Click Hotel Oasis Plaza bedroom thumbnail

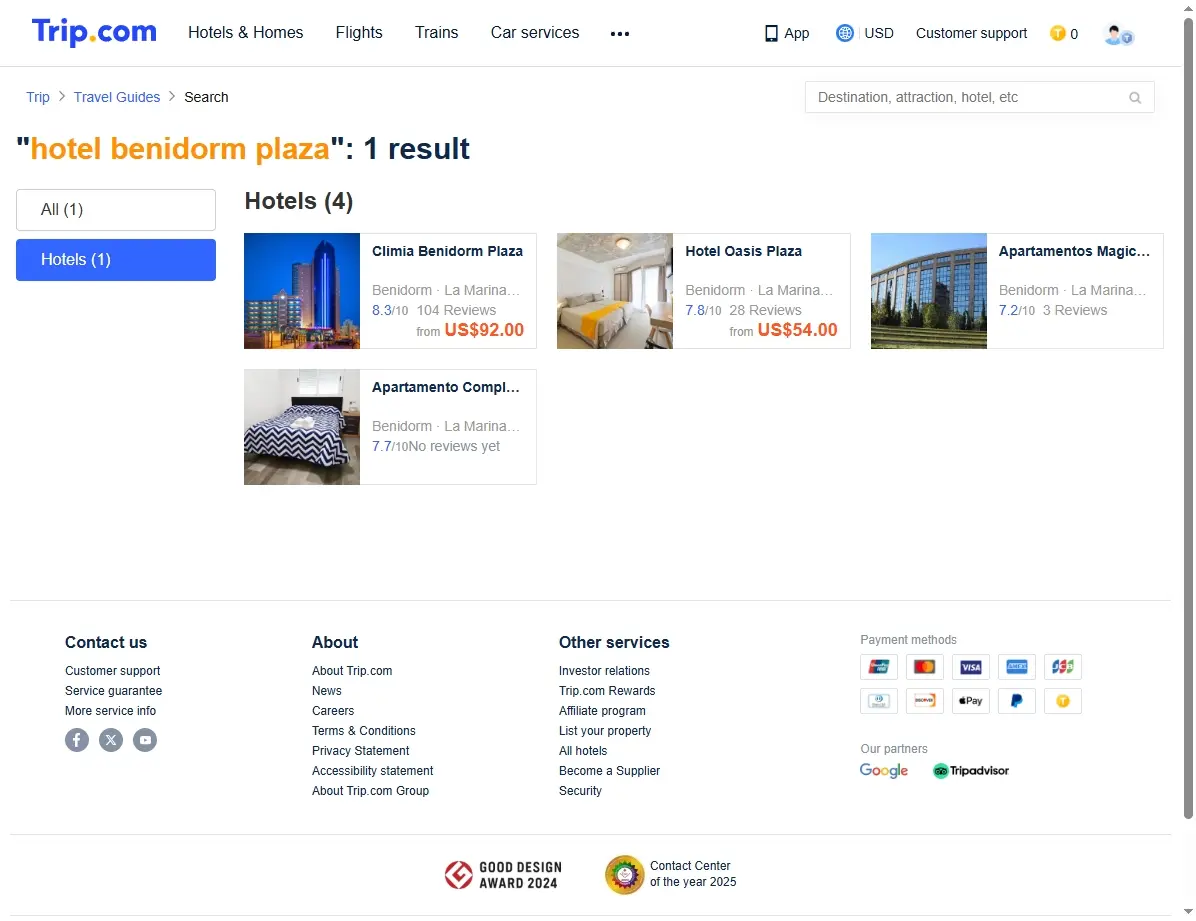615,291
